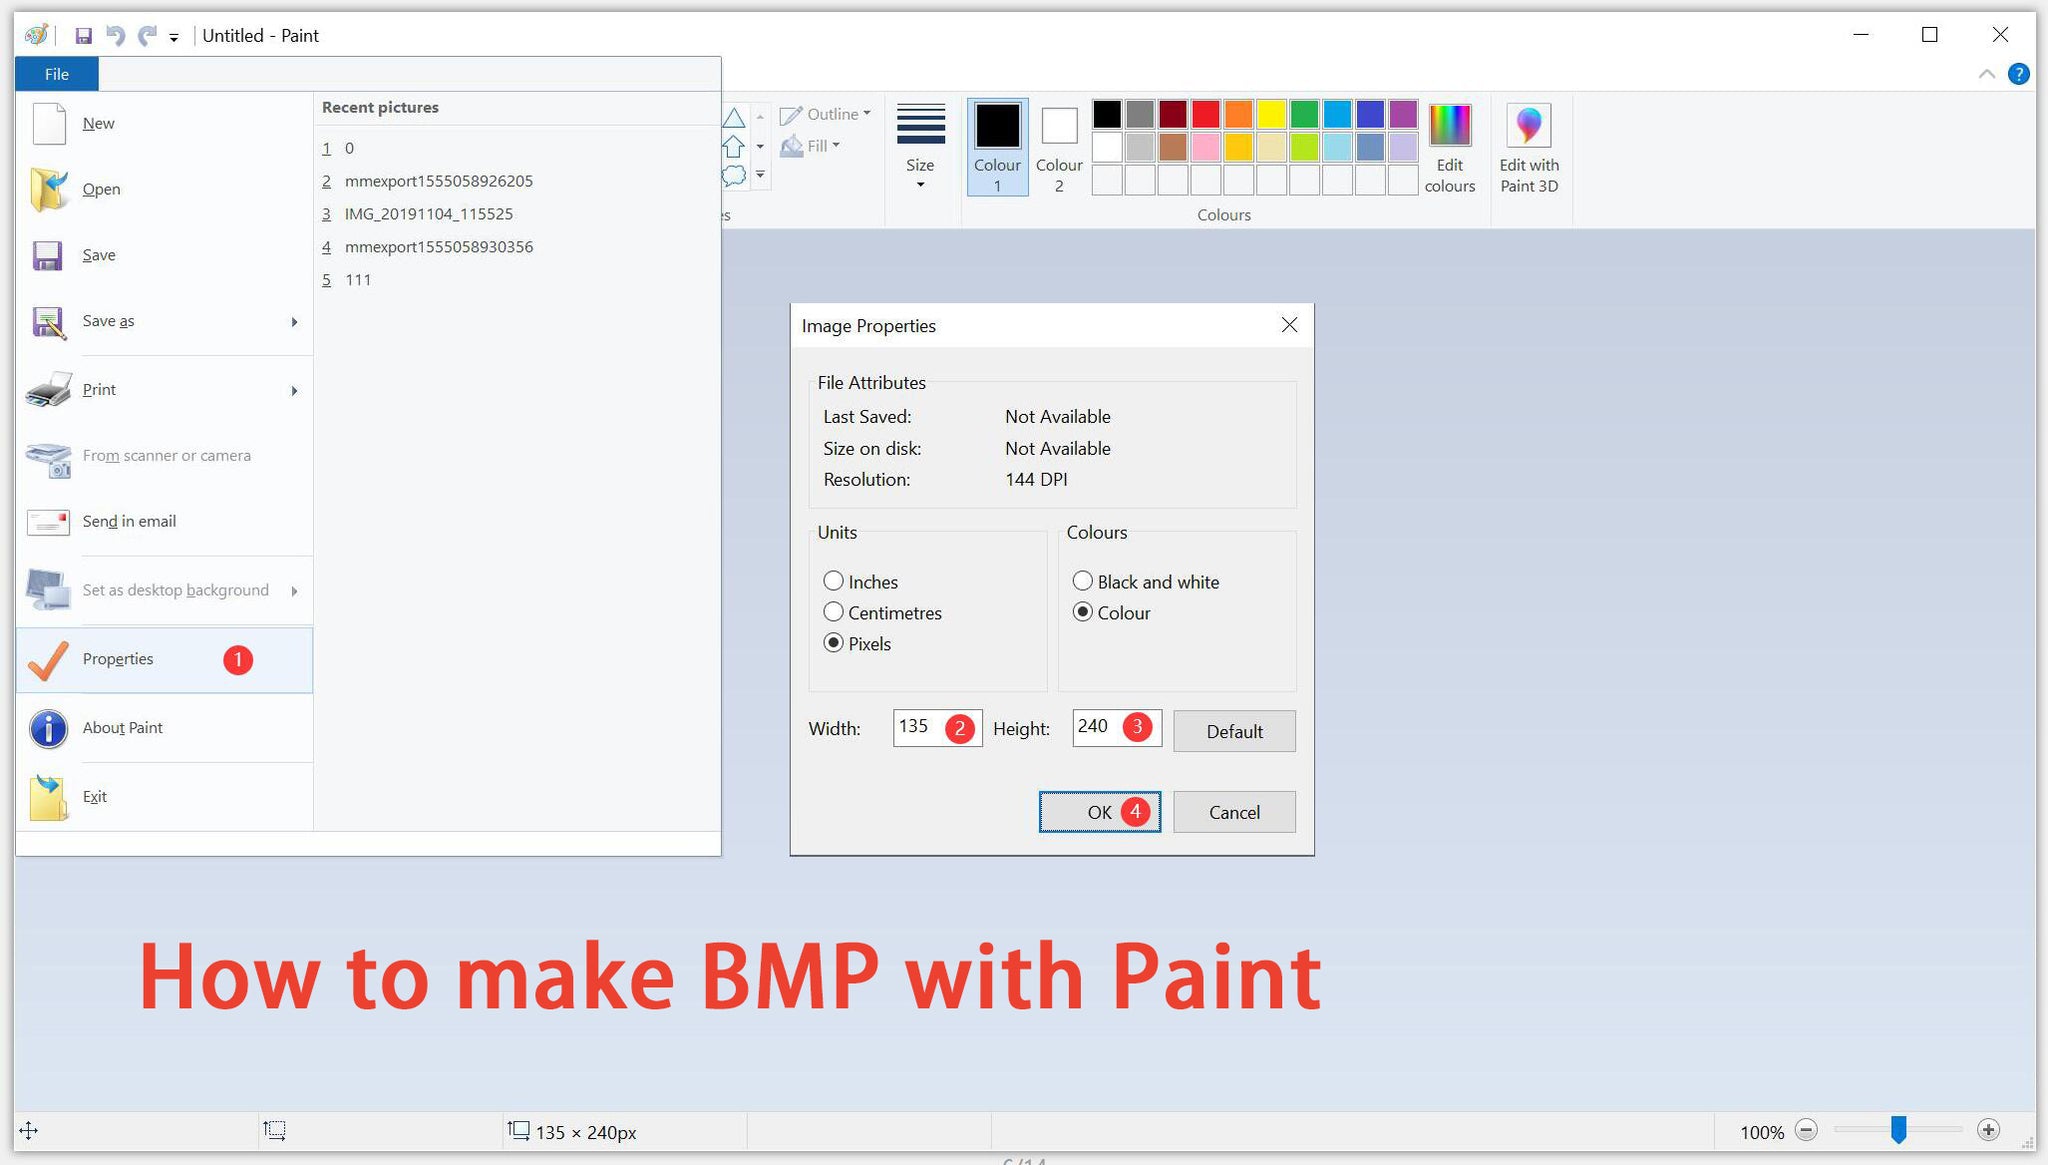Image resolution: width=2048 pixels, height=1165 pixels.
Task: Open the Edit colours palette icon
Action: (1449, 126)
